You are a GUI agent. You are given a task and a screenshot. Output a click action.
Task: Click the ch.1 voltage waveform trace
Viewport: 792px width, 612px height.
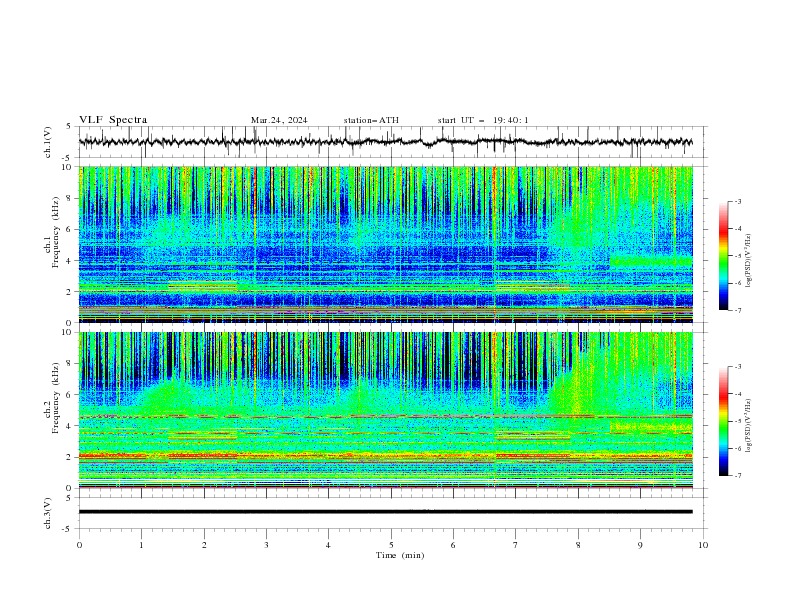coord(385,142)
